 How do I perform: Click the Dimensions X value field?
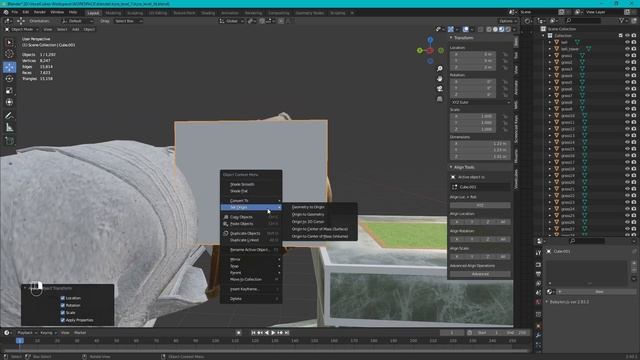point(480,144)
